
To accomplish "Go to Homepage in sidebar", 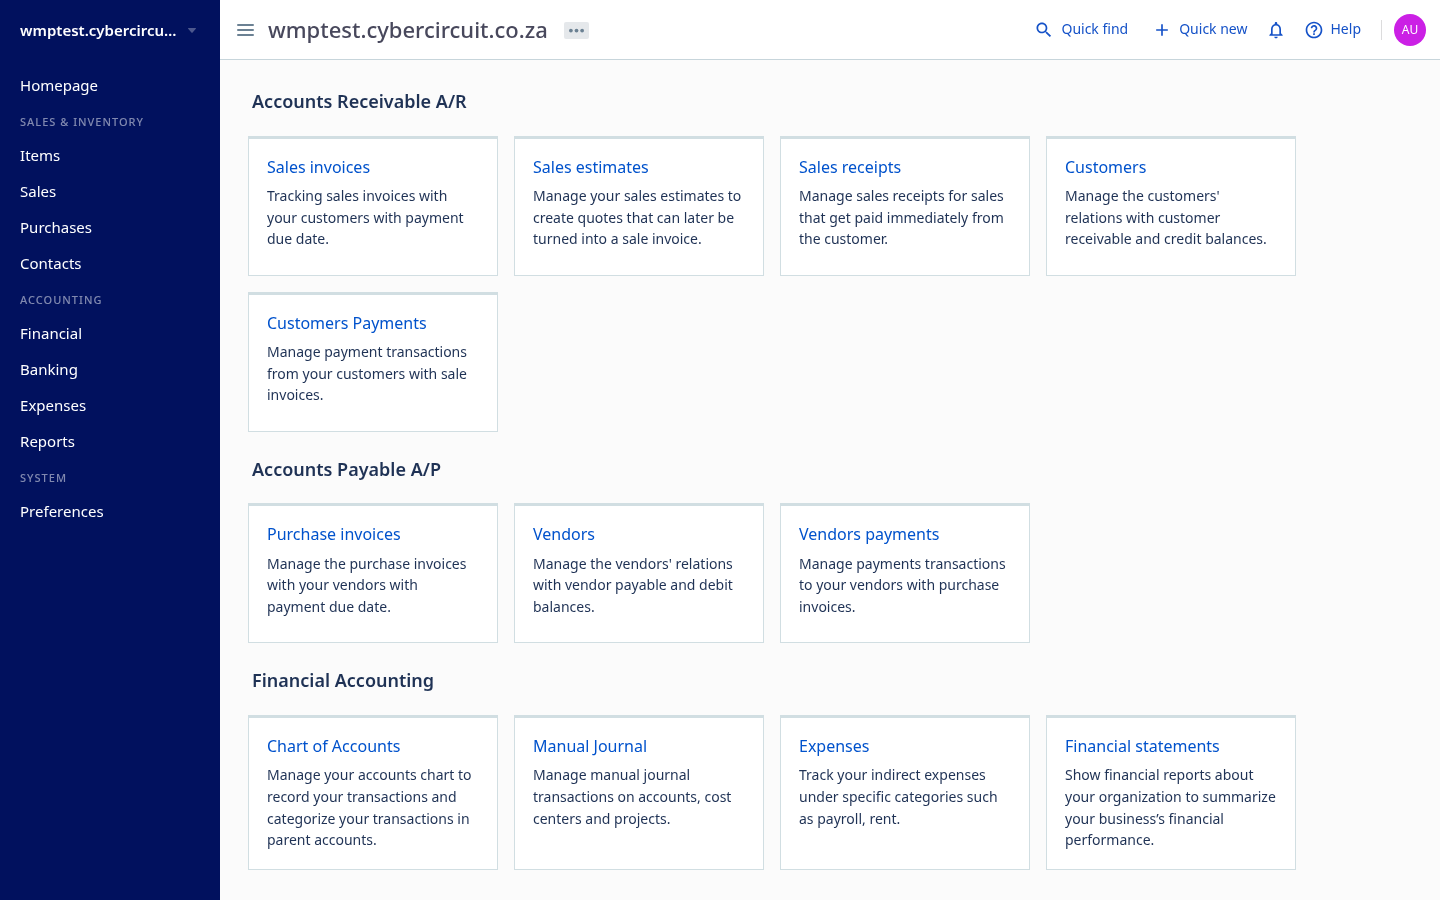I will [x=59, y=86].
